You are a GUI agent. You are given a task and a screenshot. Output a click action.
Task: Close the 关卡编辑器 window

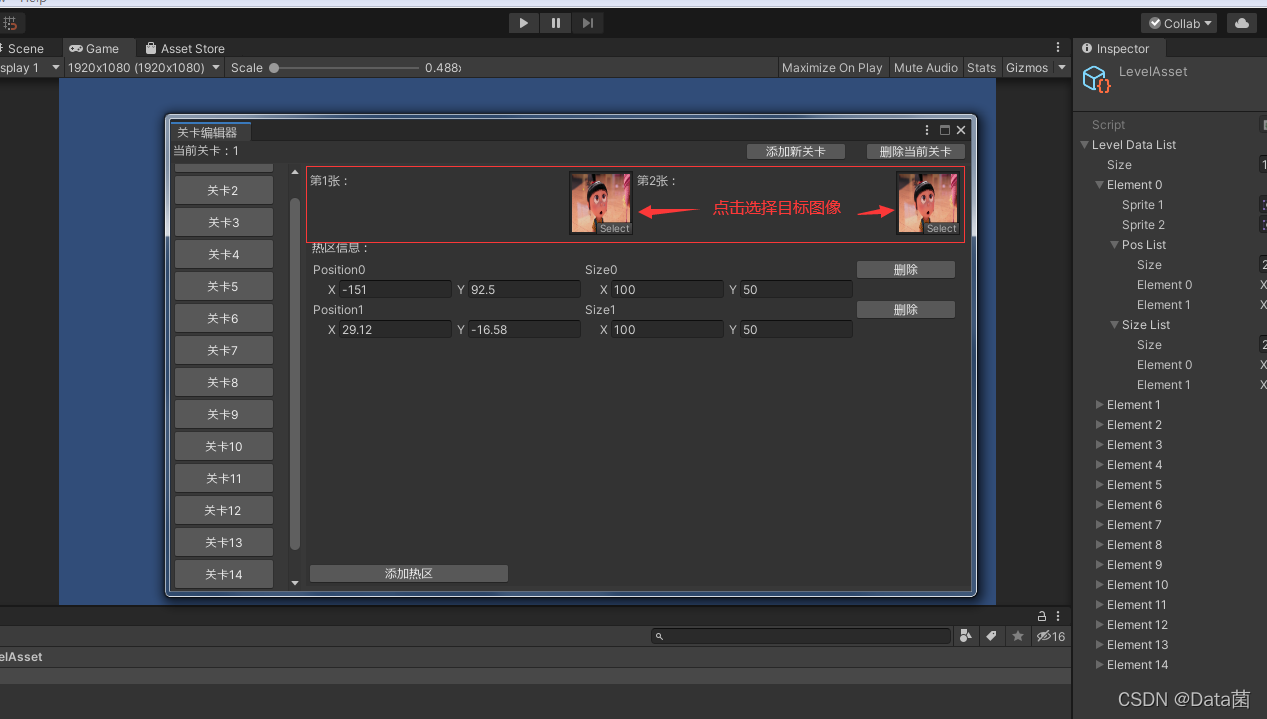coord(961,130)
